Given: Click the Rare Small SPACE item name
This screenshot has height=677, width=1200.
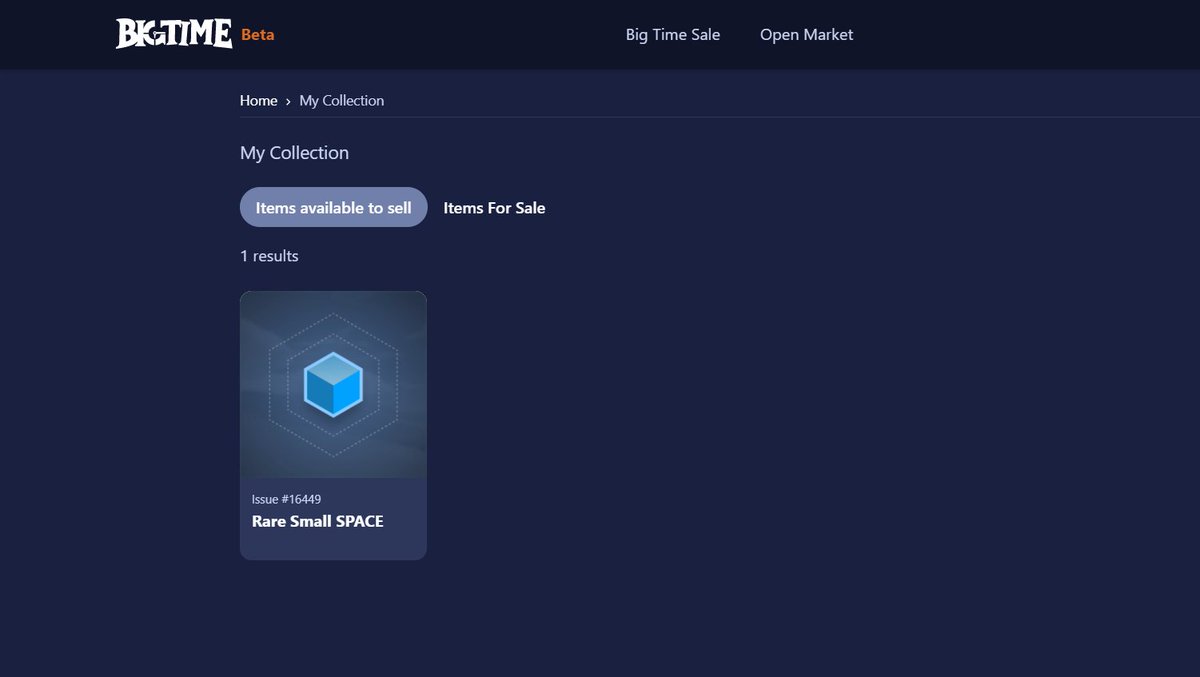Looking at the screenshot, I should [x=317, y=521].
